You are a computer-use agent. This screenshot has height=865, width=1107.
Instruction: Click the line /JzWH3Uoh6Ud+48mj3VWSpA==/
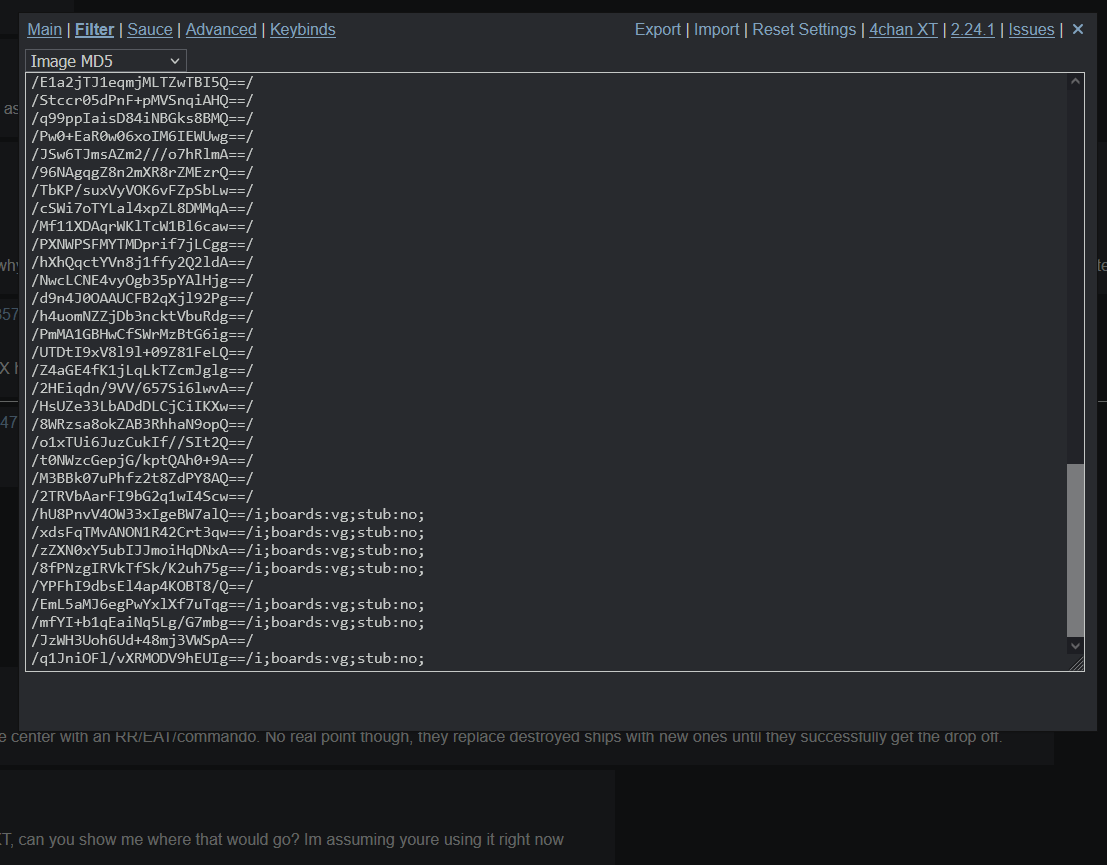(x=142, y=640)
